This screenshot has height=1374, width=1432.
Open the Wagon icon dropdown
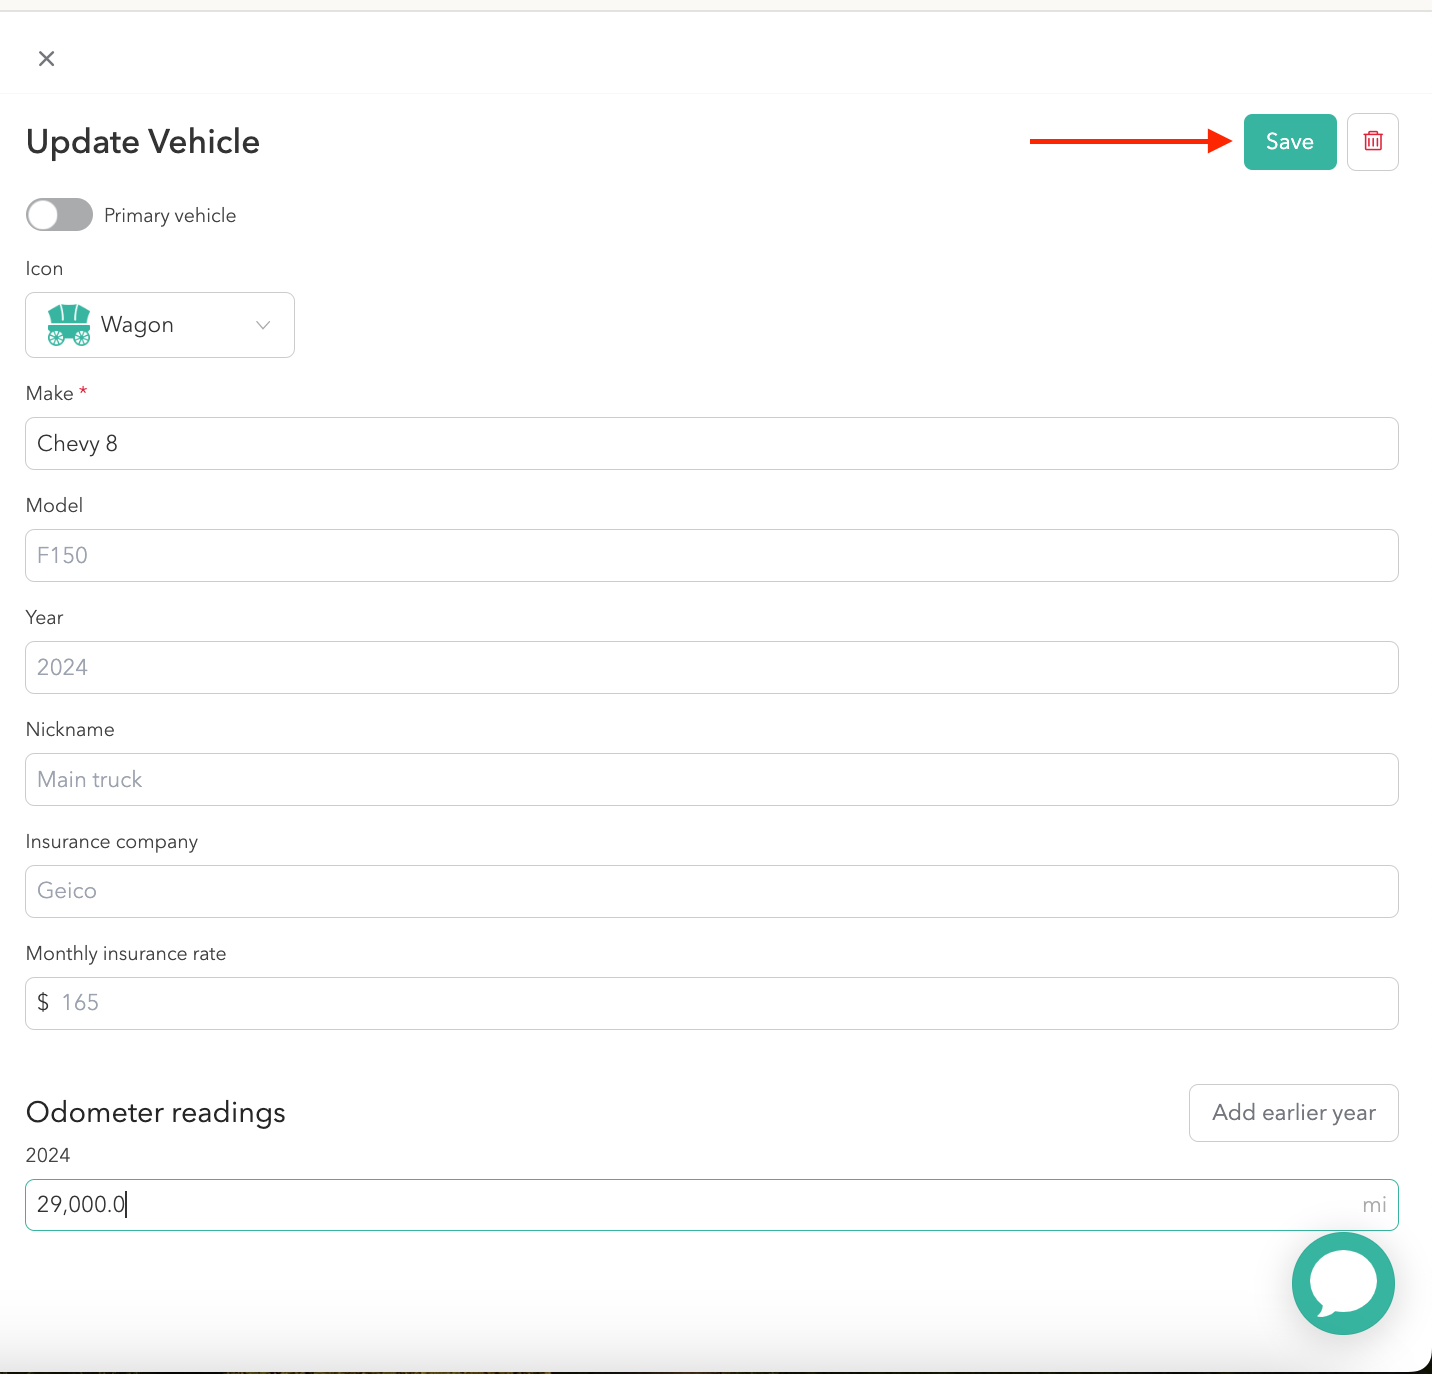pyautogui.click(x=160, y=325)
